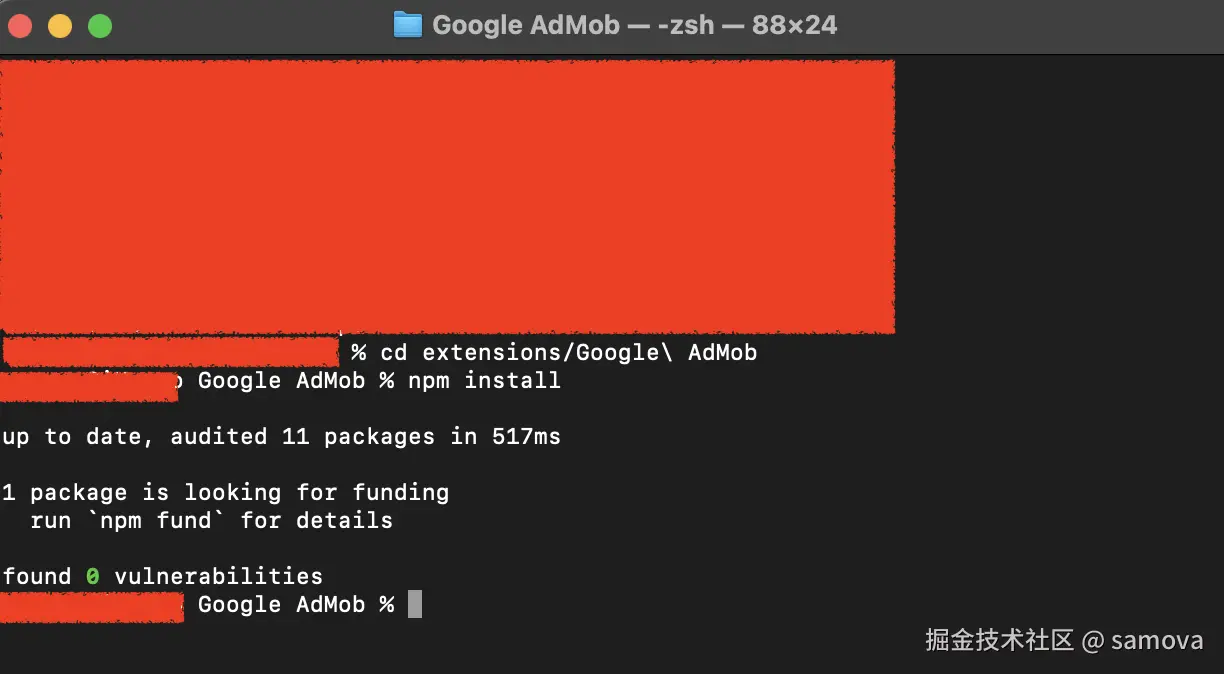1224x674 pixels.
Task: Click the yellow minimize button
Action: 59,27
